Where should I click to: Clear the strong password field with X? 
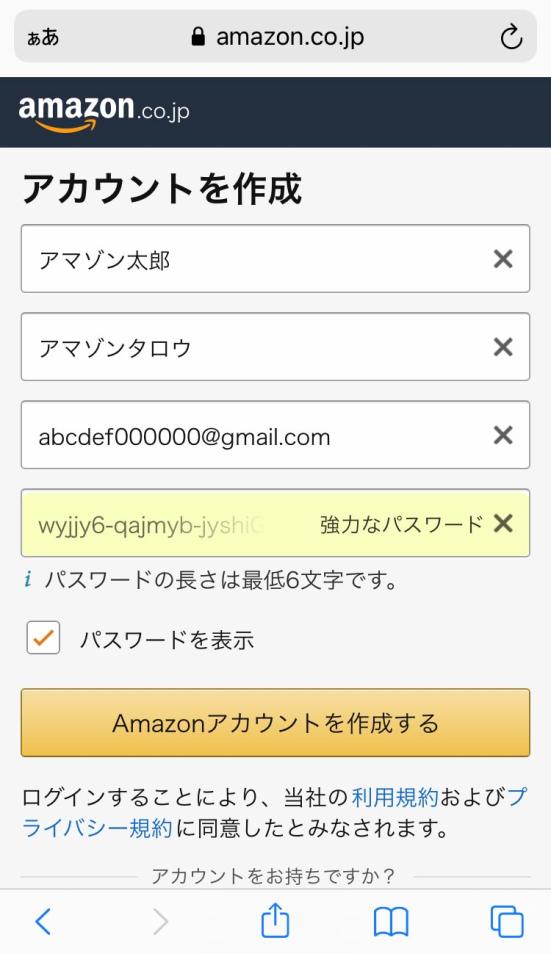tap(503, 523)
